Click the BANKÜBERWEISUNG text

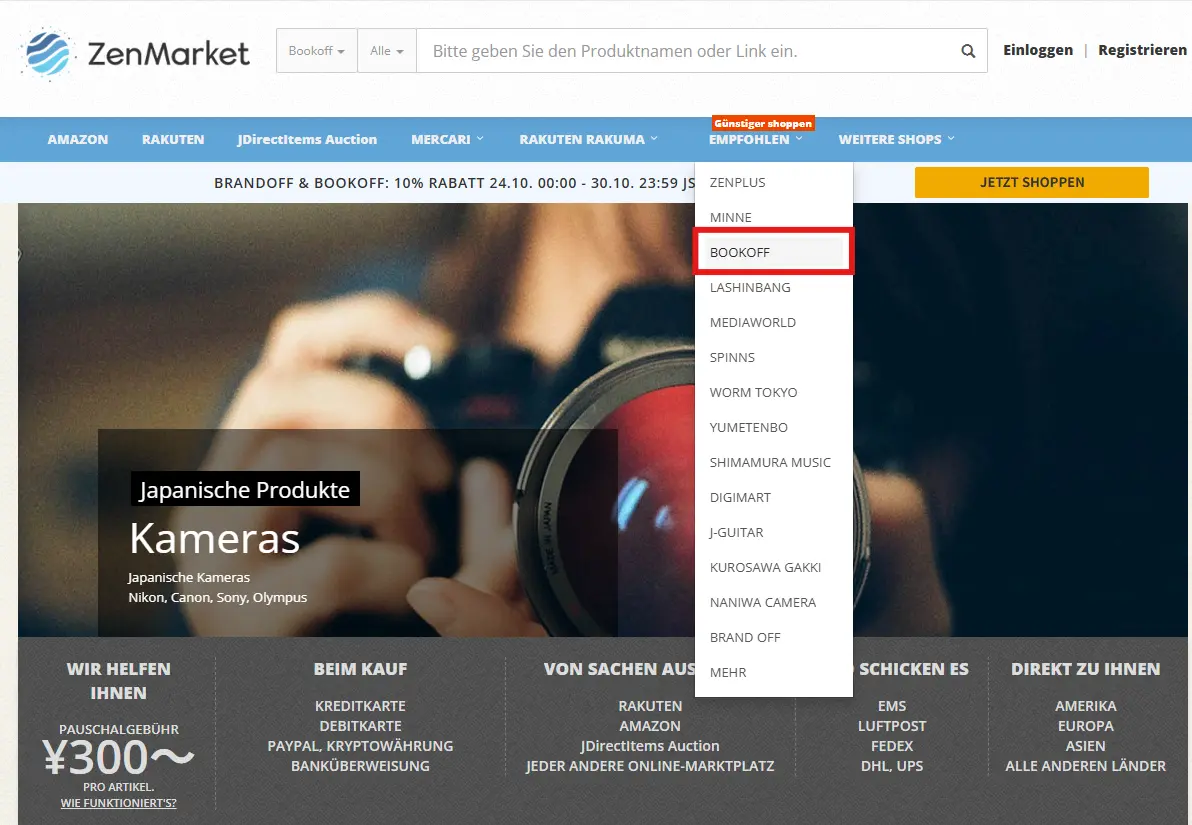point(360,766)
